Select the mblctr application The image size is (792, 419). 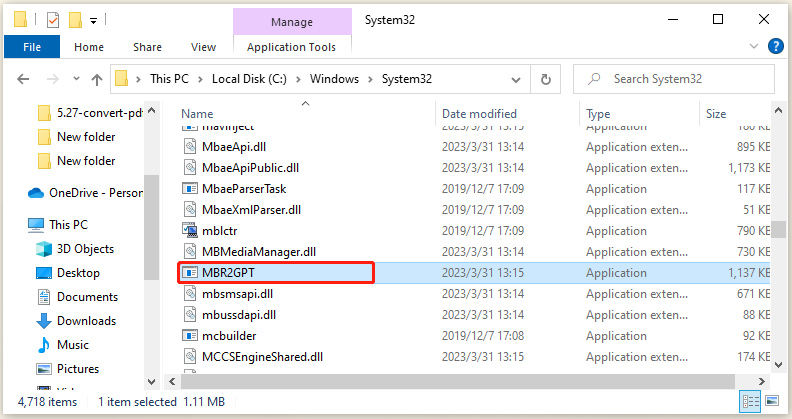(220, 231)
